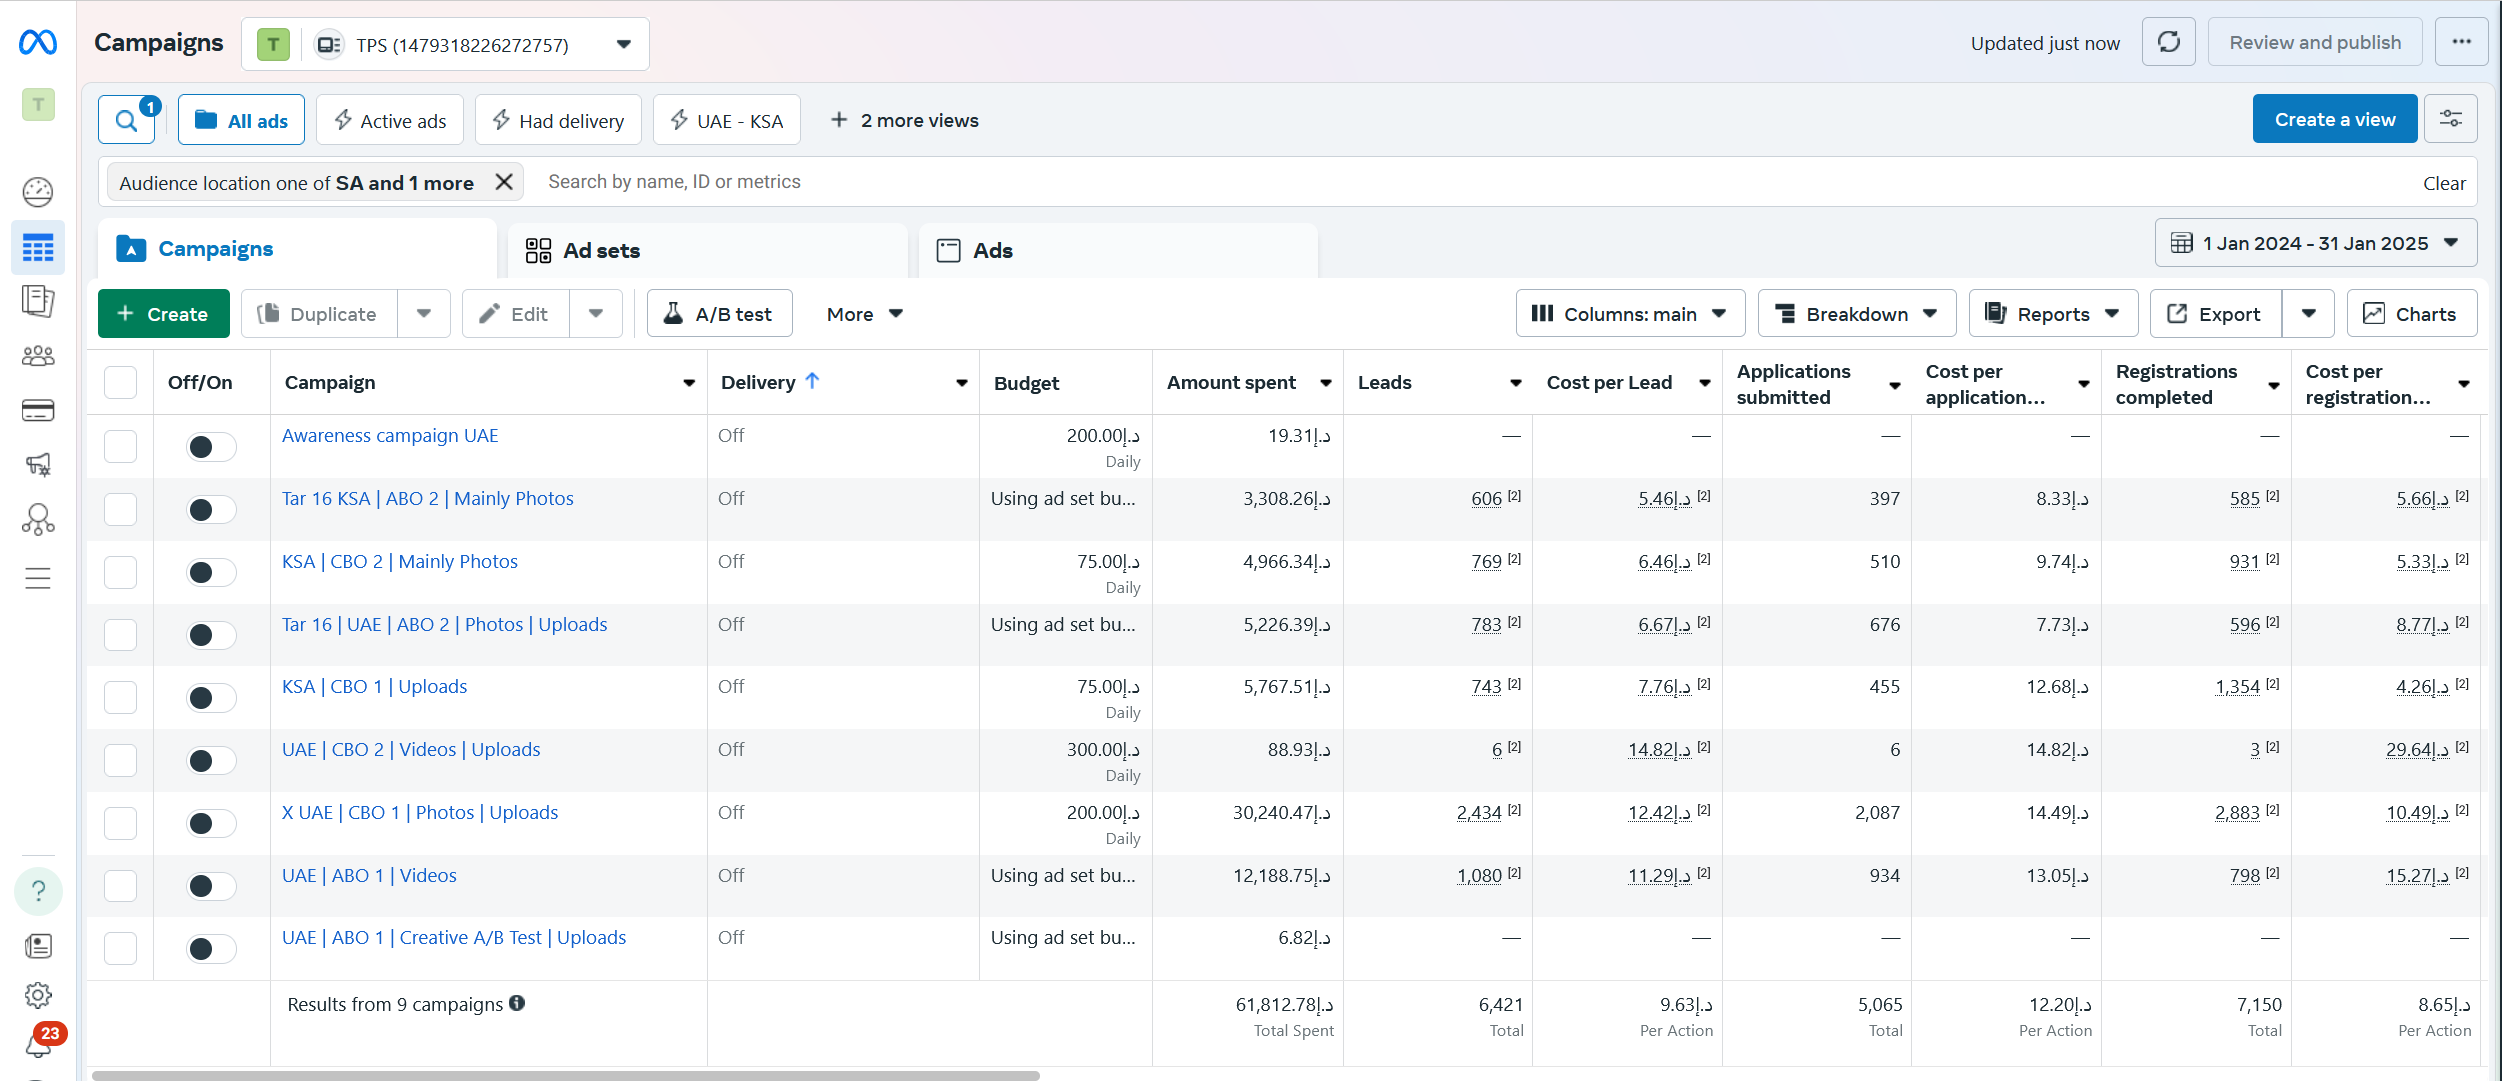
Task: Open the news feed icon in sidebar
Action: [x=38, y=946]
